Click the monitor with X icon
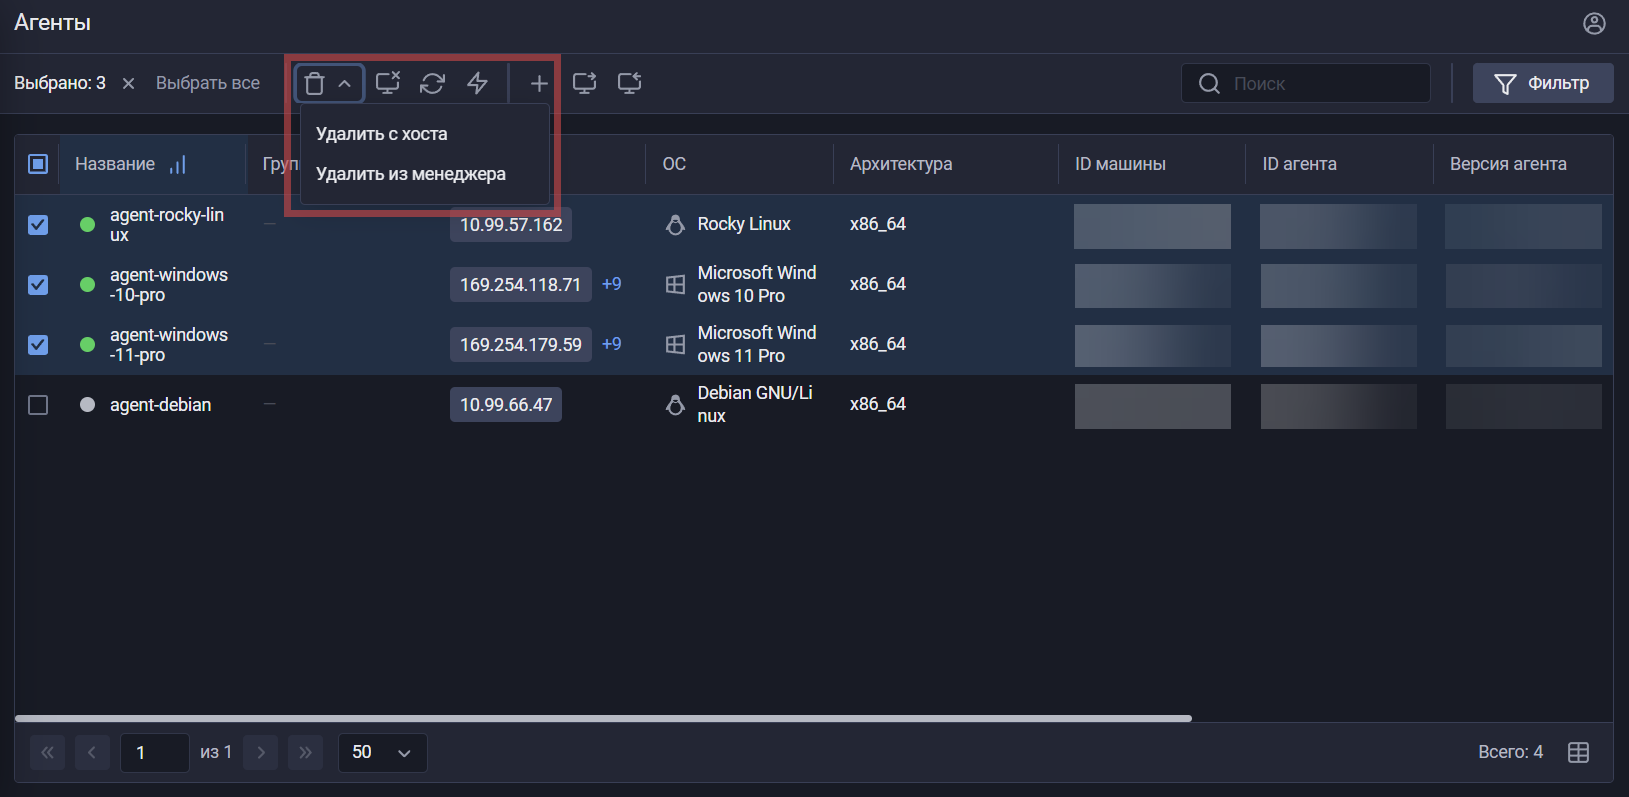The width and height of the screenshot is (1629, 797). click(x=388, y=83)
